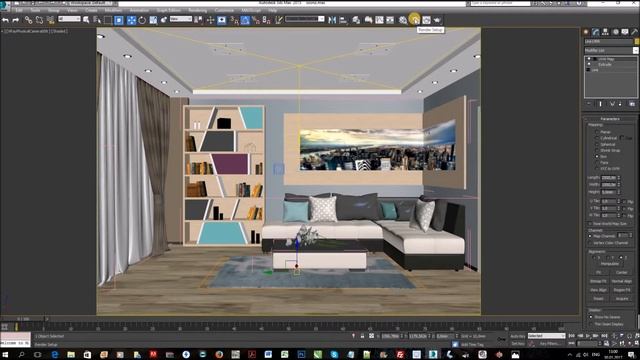The height and width of the screenshot is (360, 640).
Task: Click the Fit alignment button
Action: (x=598, y=272)
